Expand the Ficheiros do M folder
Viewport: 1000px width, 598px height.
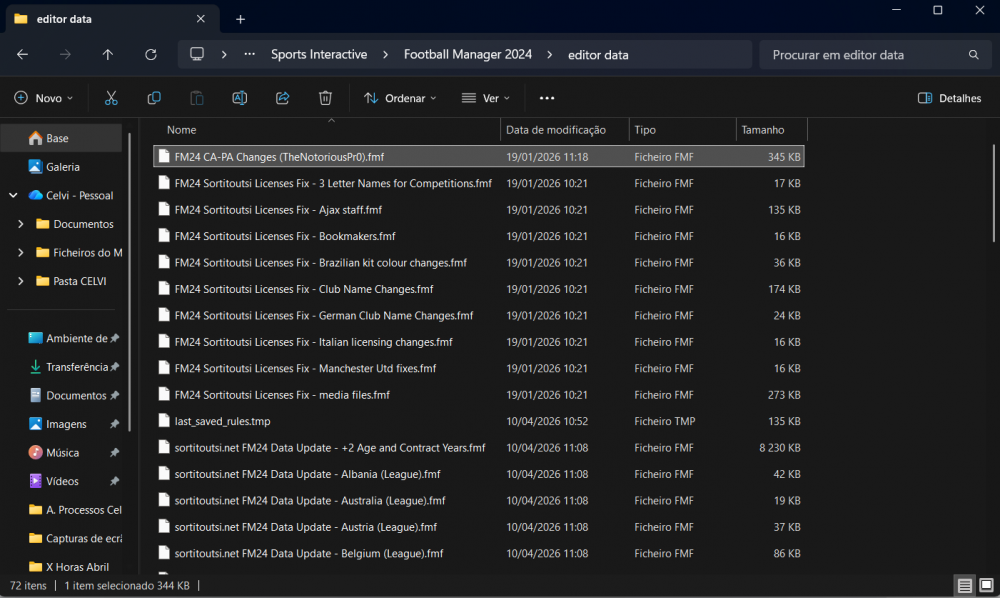(20, 253)
